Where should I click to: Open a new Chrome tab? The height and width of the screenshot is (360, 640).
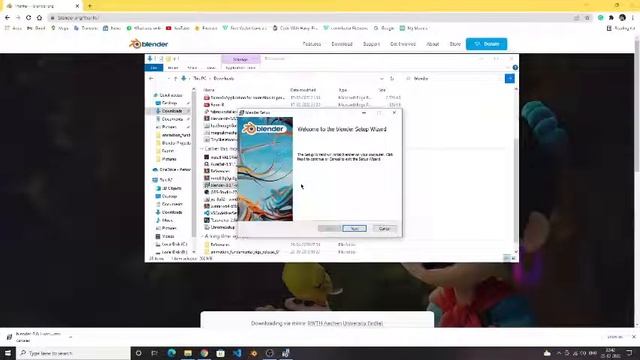90,6
